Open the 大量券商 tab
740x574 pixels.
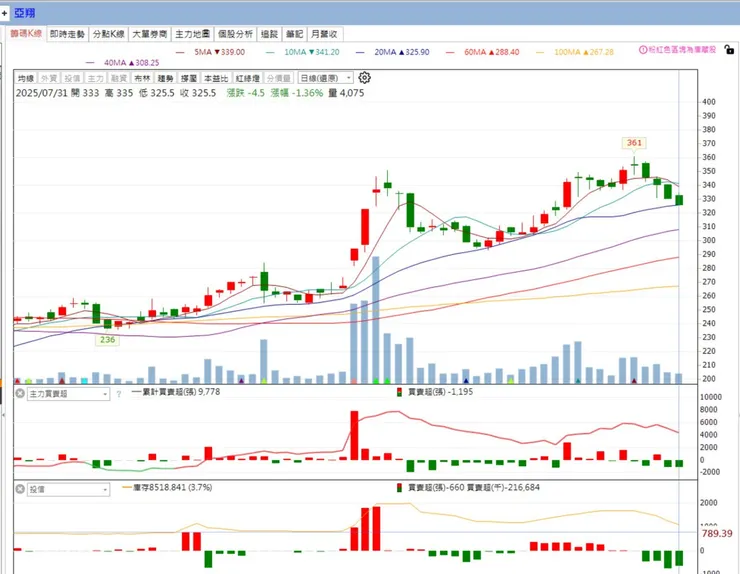(150, 34)
